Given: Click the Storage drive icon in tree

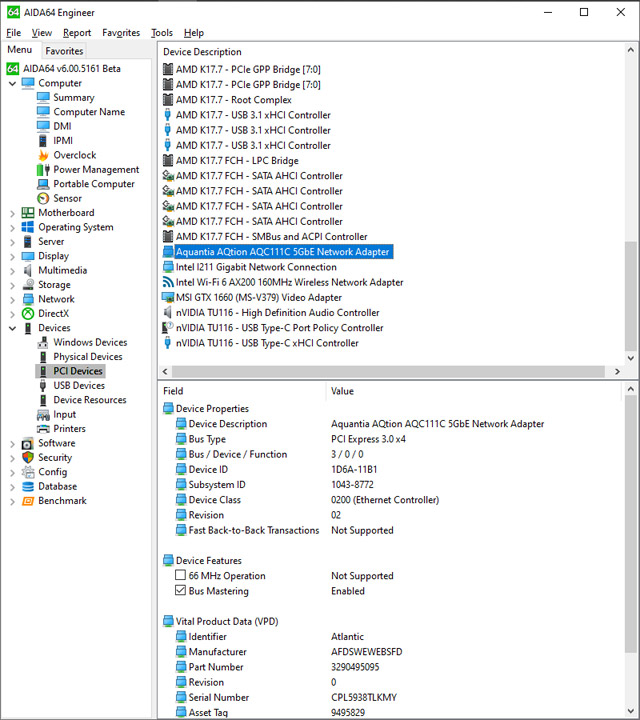Looking at the screenshot, I should point(28,285).
